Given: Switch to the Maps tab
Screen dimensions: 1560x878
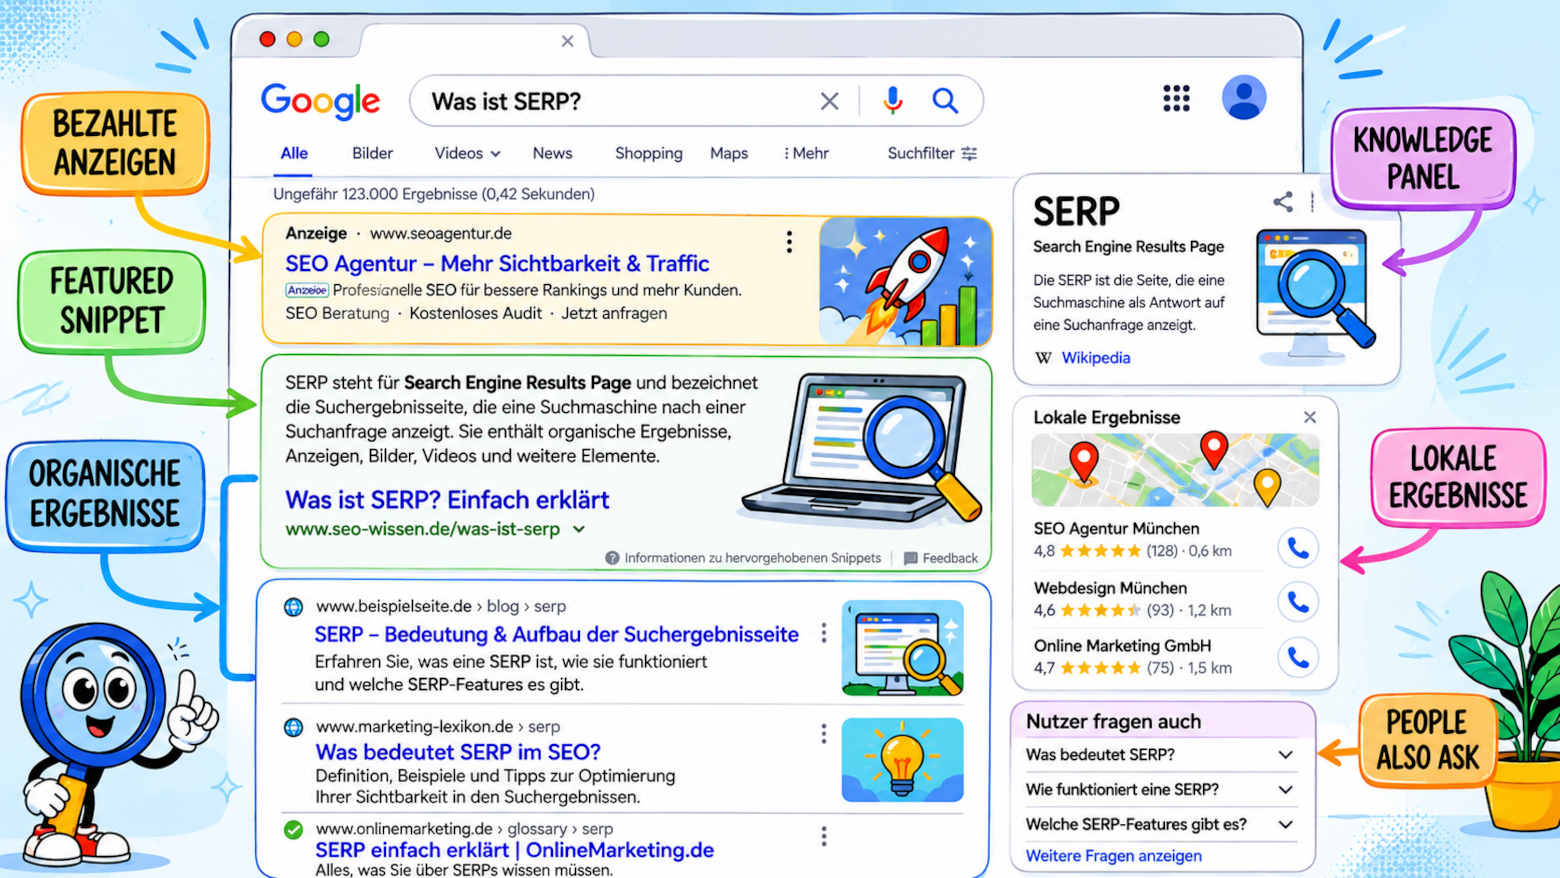Looking at the screenshot, I should tap(729, 153).
